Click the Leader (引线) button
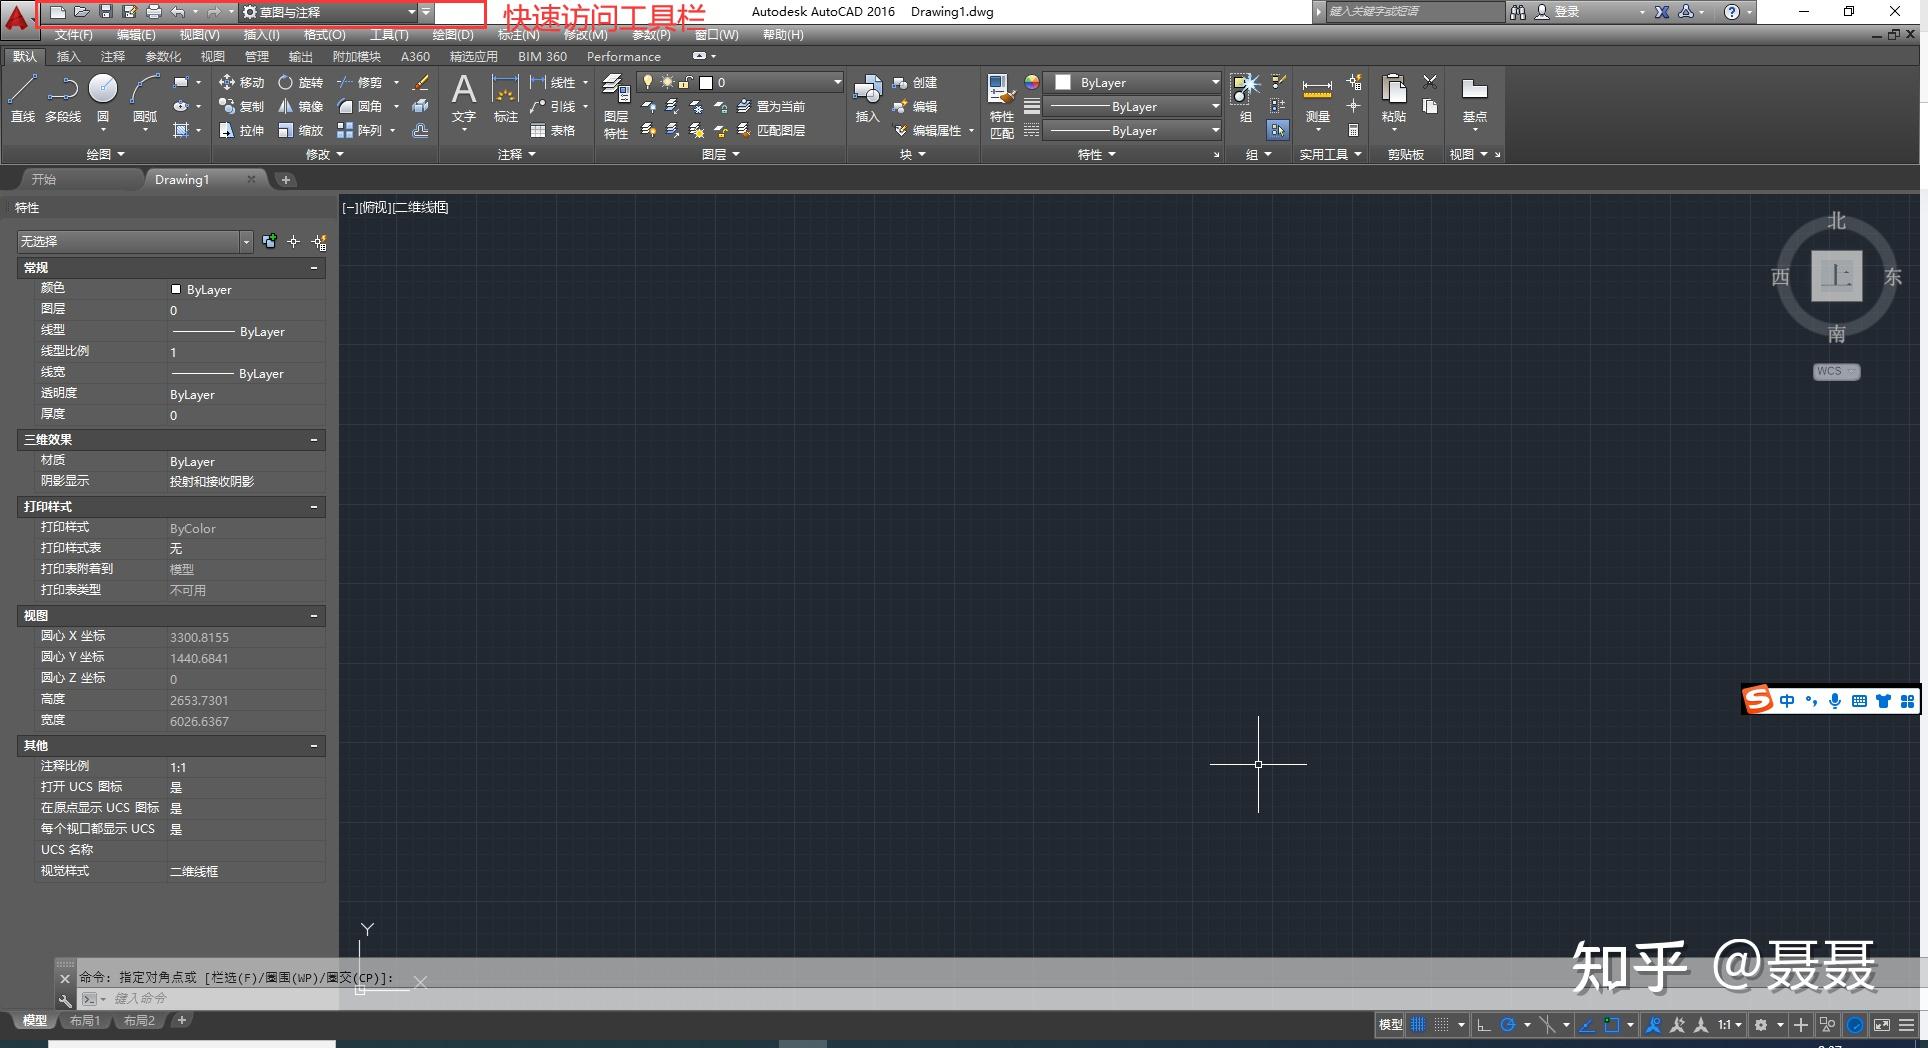The image size is (1928, 1048). click(x=553, y=106)
